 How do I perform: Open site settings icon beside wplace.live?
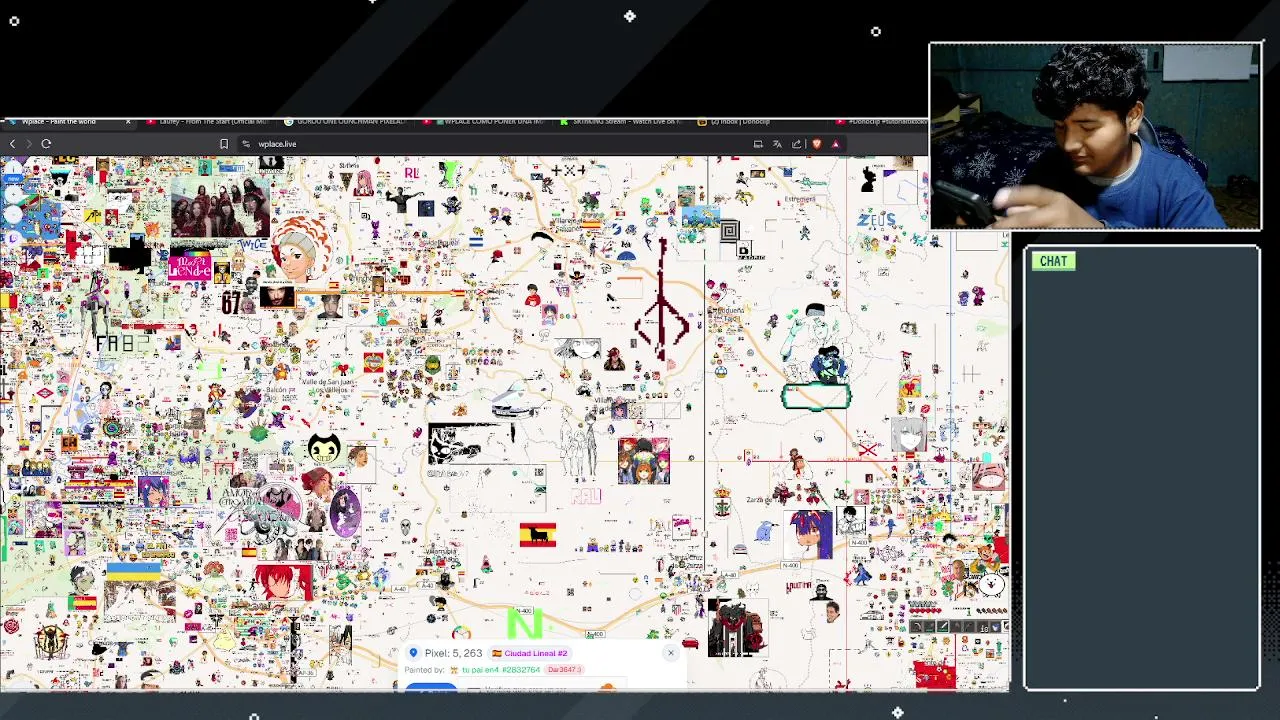(246, 144)
